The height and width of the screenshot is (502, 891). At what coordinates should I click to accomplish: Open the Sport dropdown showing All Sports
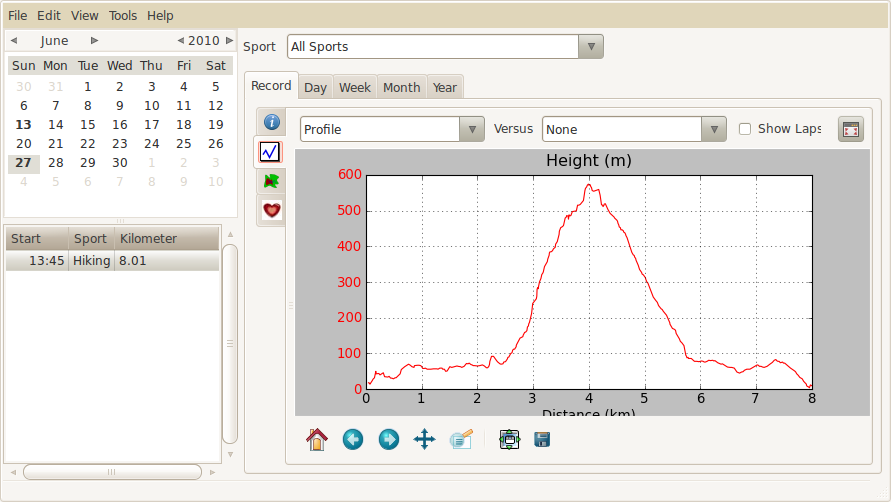445,46
